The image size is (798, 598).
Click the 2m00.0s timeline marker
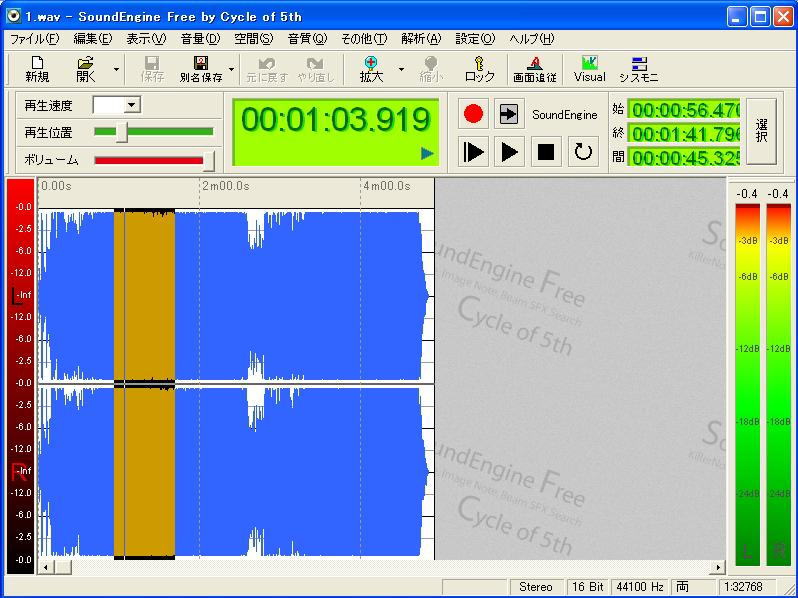(x=225, y=186)
